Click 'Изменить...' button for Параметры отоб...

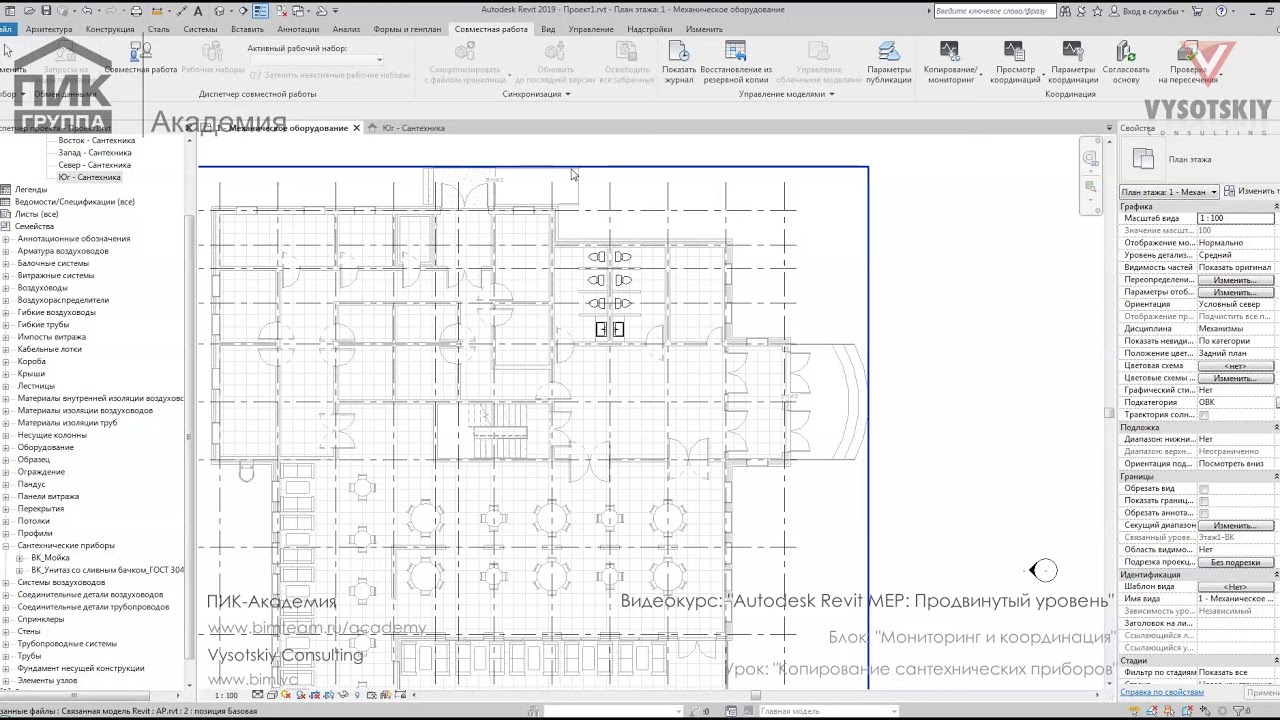tap(1236, 292)
